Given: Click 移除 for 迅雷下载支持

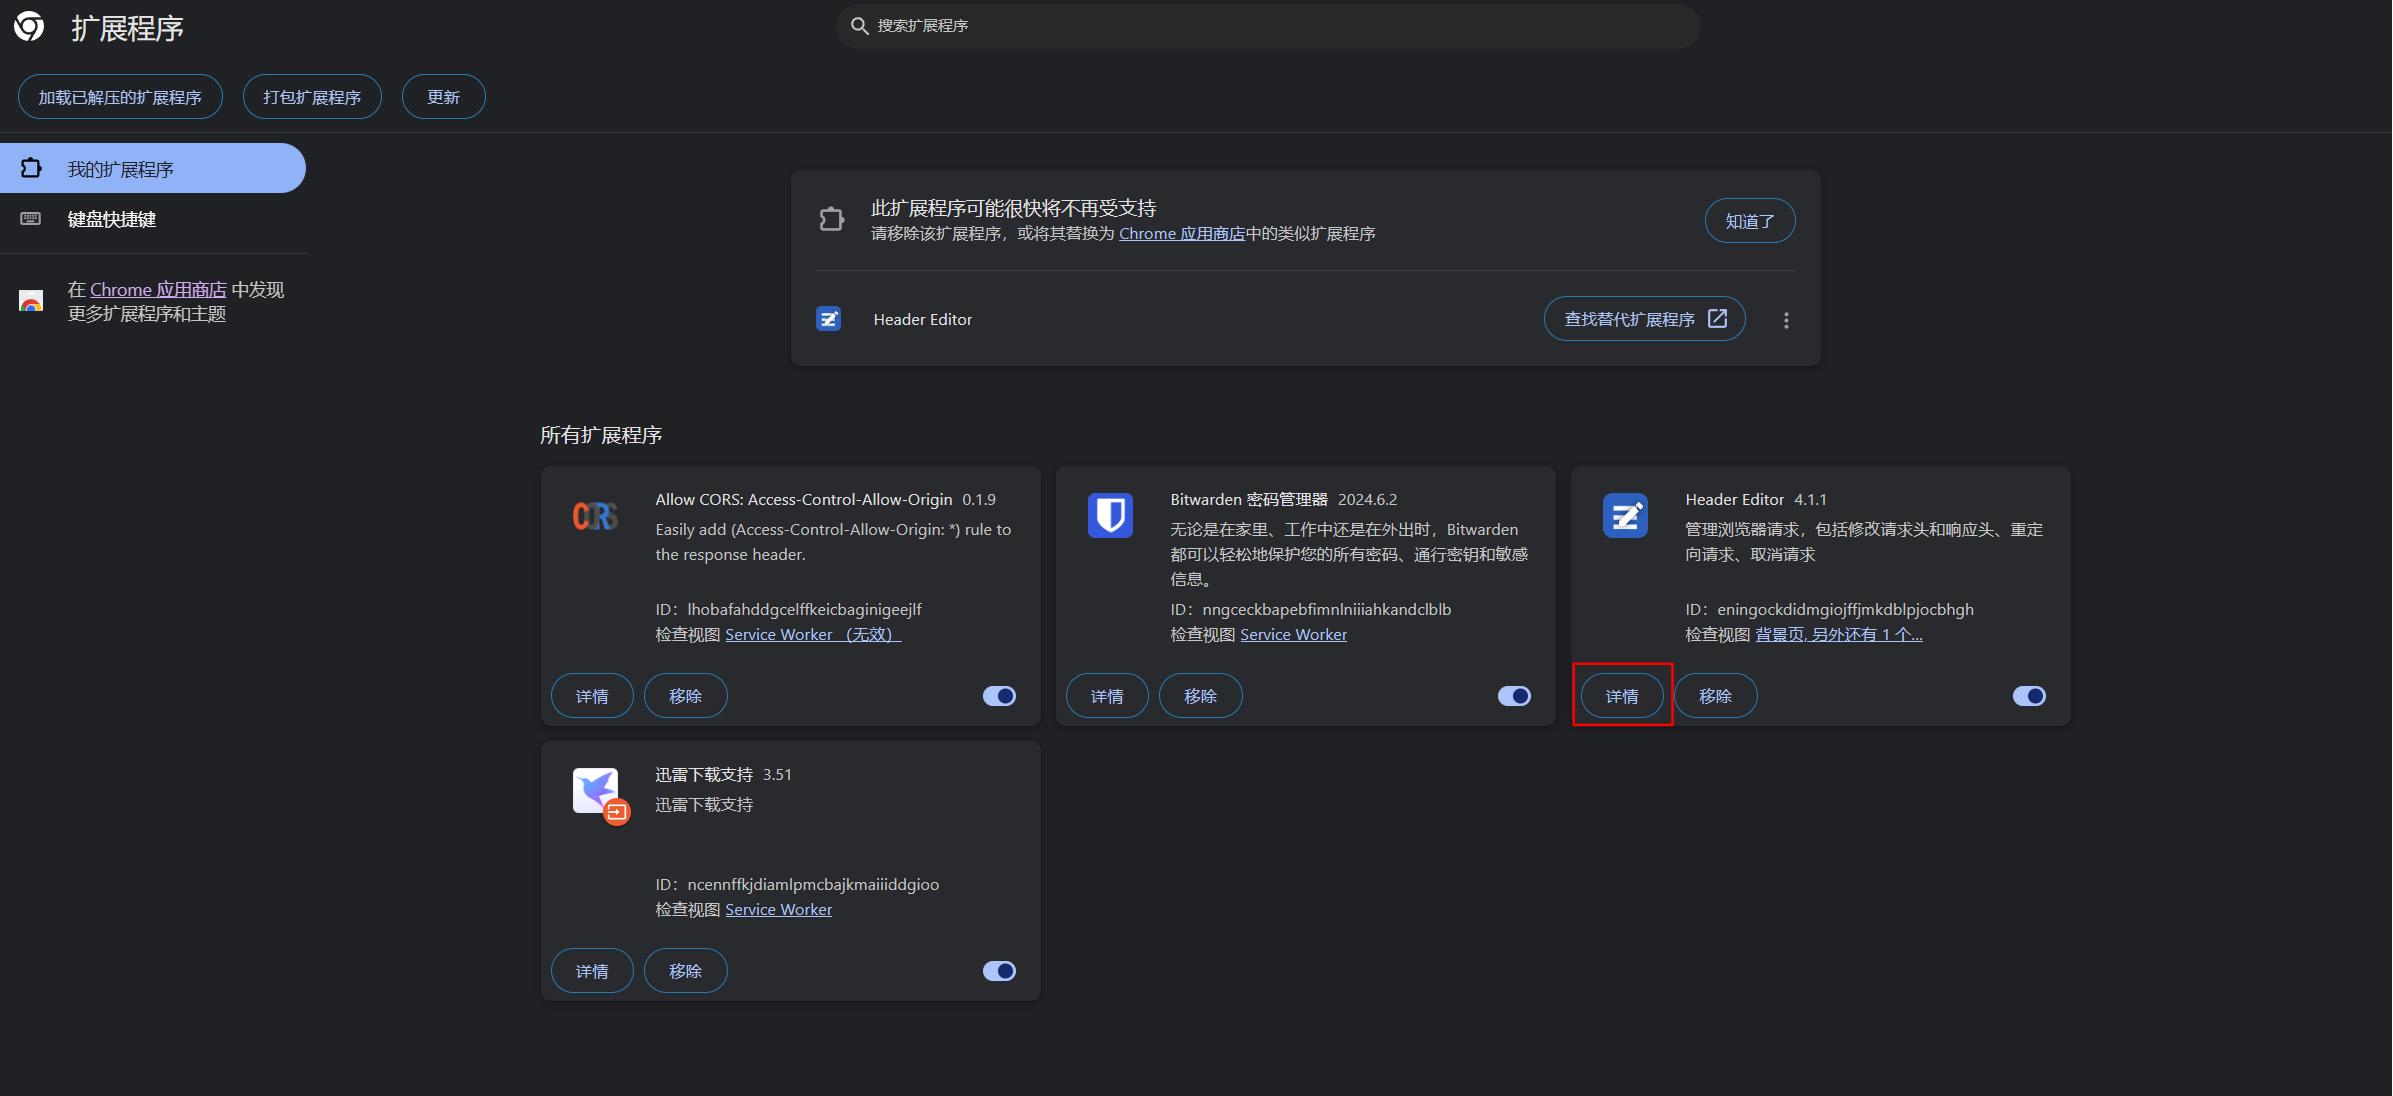Looking at the screenshot, I should (685, 971).
